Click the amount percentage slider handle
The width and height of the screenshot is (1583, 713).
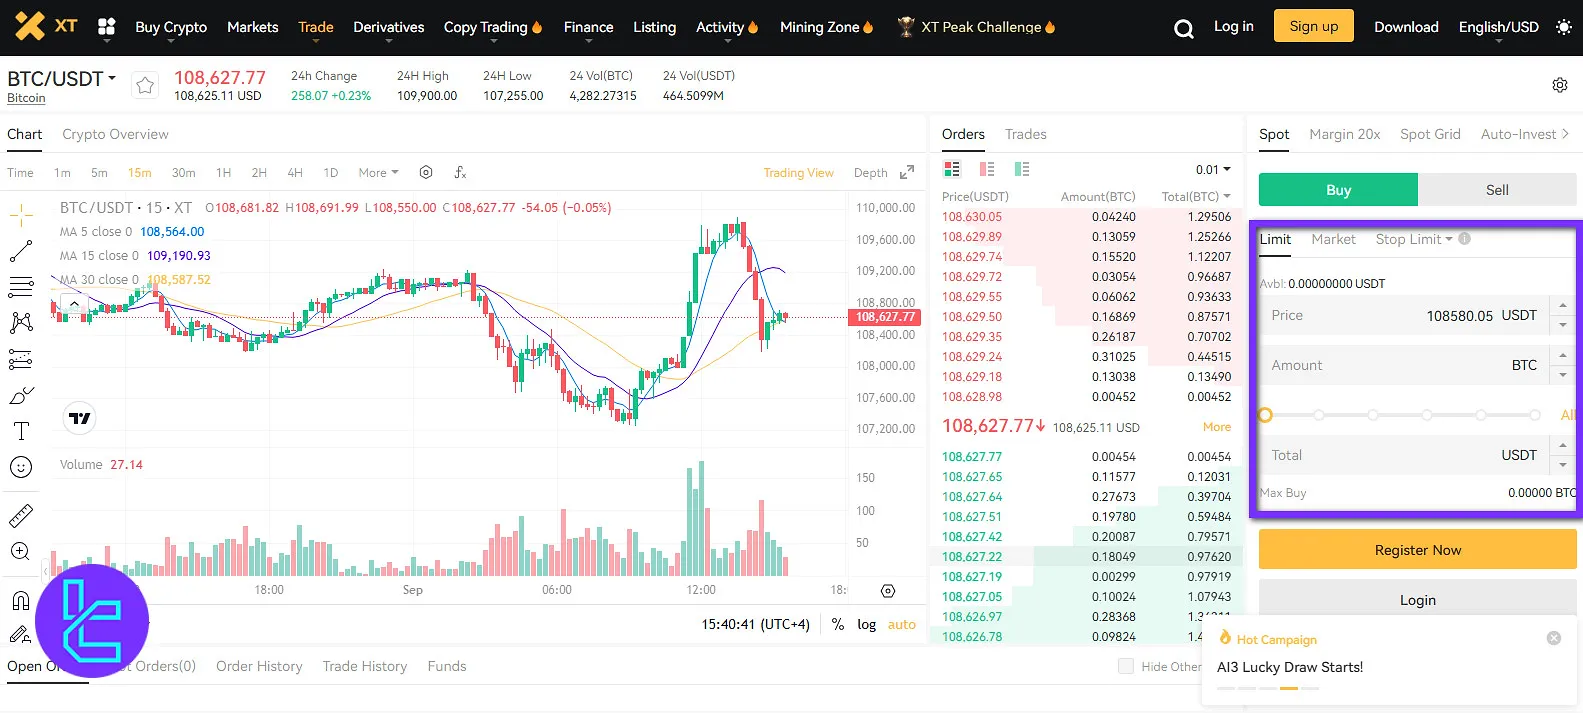[x=1265, y=414]
